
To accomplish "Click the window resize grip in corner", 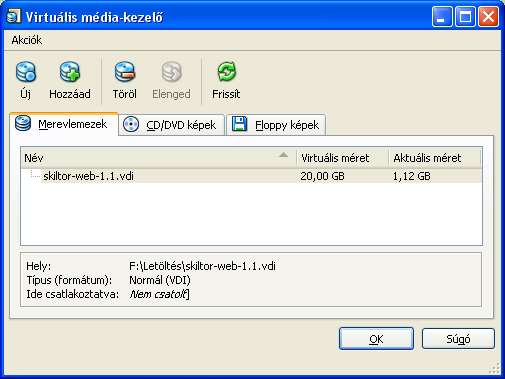I will [x=495, y=368].
